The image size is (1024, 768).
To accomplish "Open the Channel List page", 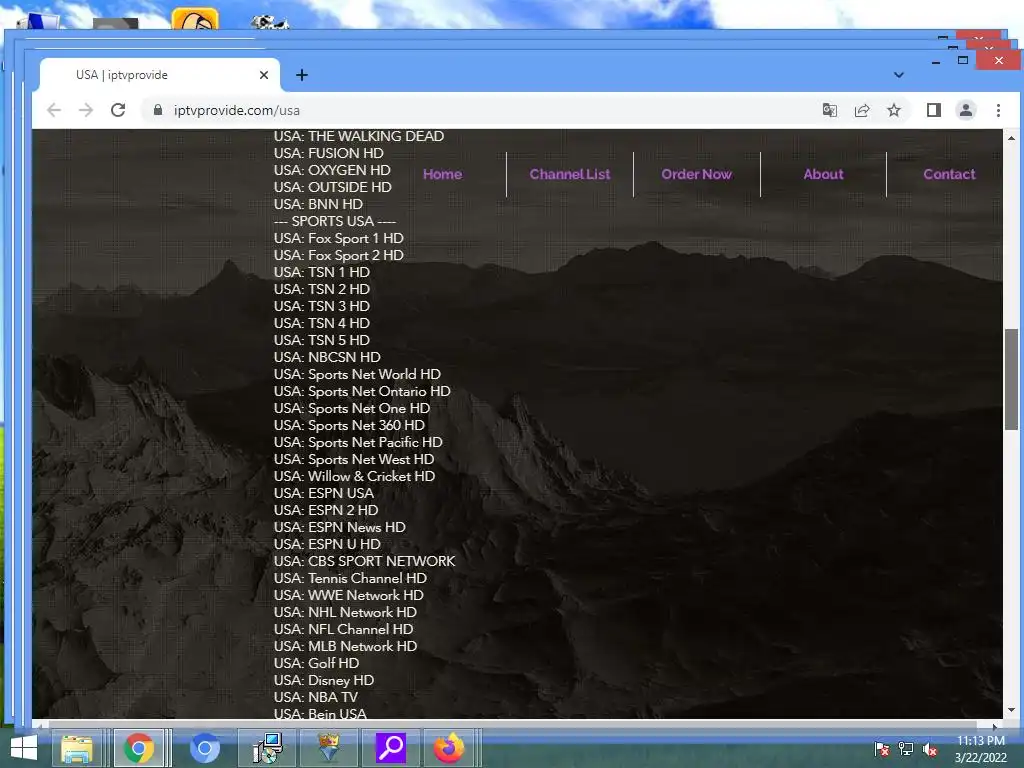I will point(569,174).
